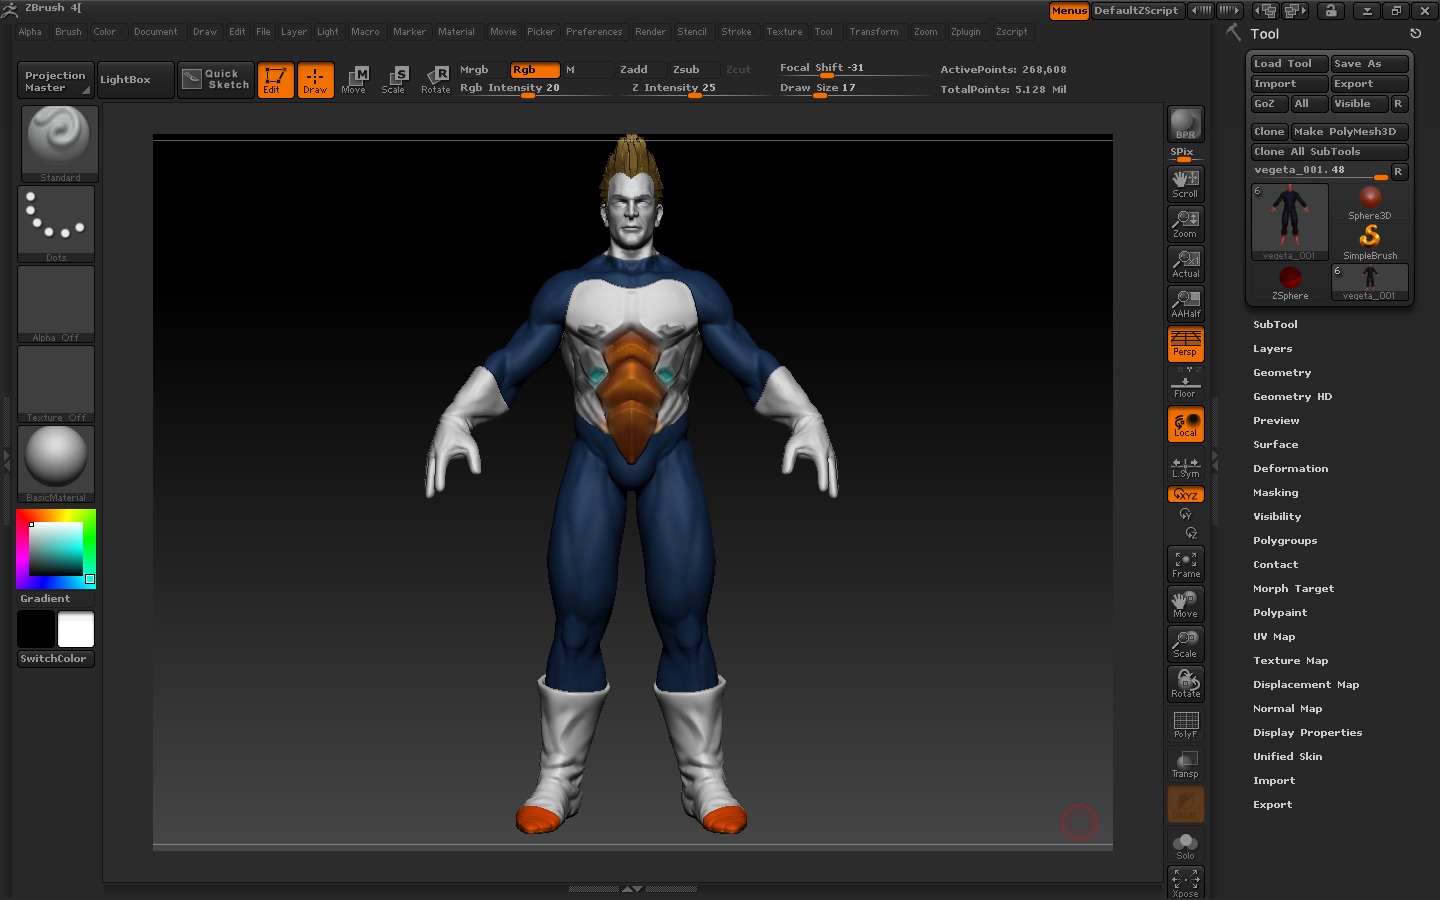Send the tool with GoZ
This screenshot has height=900, width=1440.
point(1269,104)
